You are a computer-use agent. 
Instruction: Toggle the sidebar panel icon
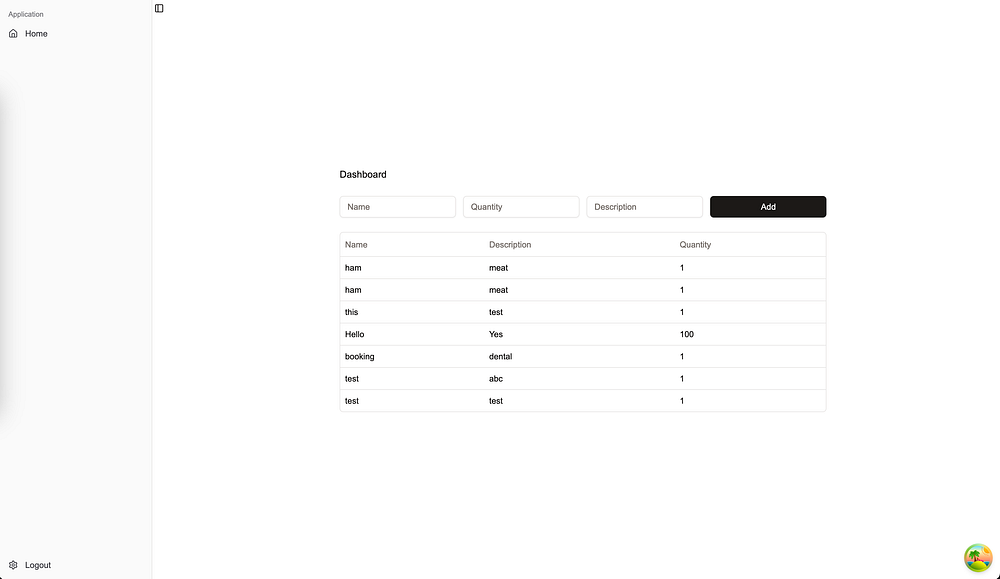click(x=159, y=8)
